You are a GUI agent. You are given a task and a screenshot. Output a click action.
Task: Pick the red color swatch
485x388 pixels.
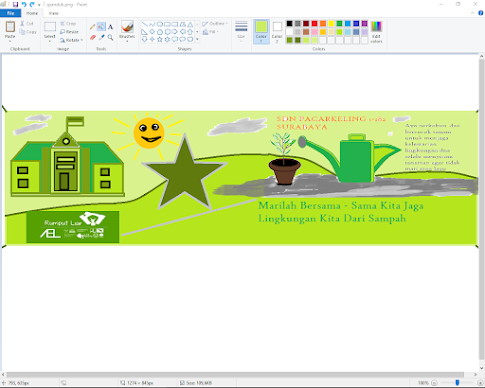point(314,23)
